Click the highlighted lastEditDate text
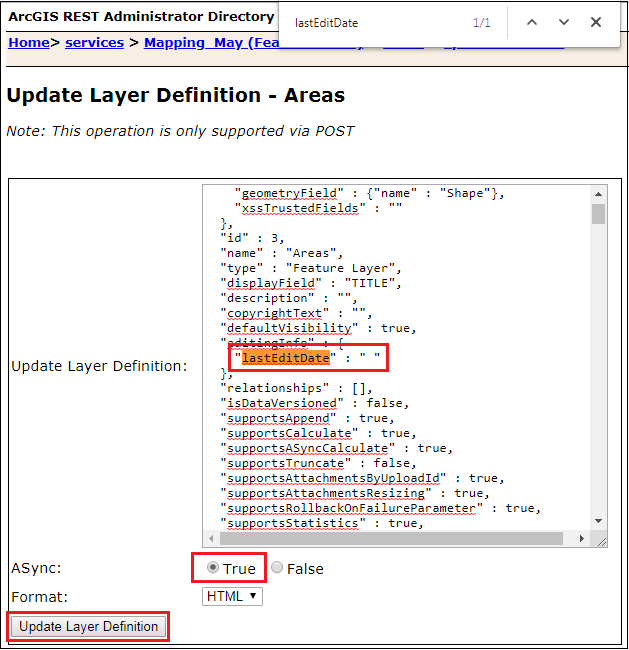Image resolution: width=629 pixels, height=650 pixels. coord(286,358)
